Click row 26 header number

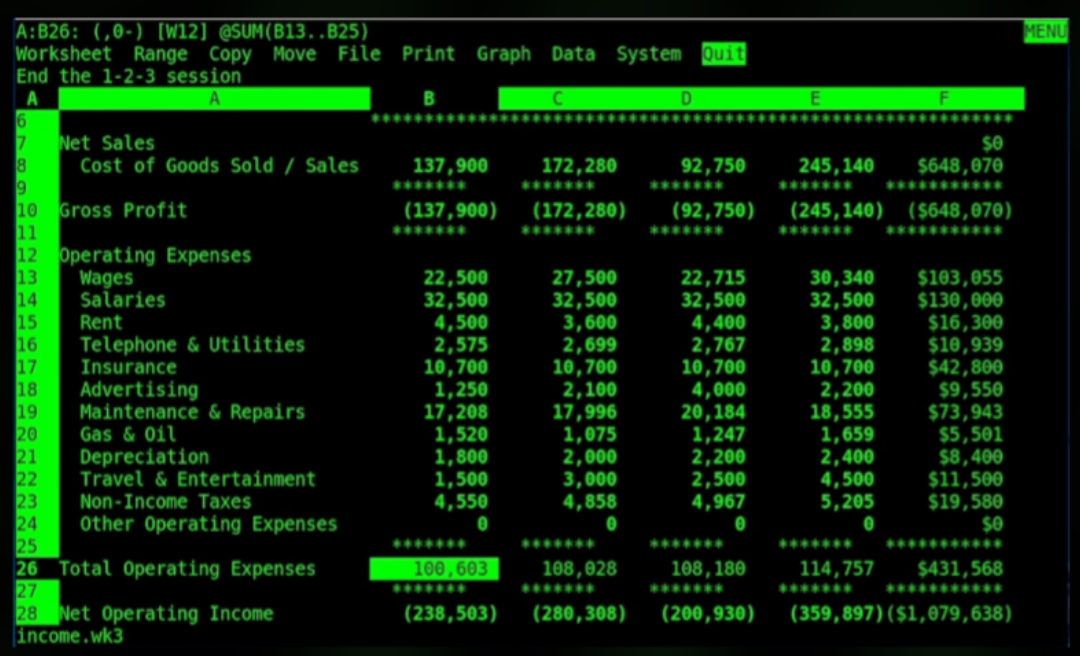coord(27,569)
